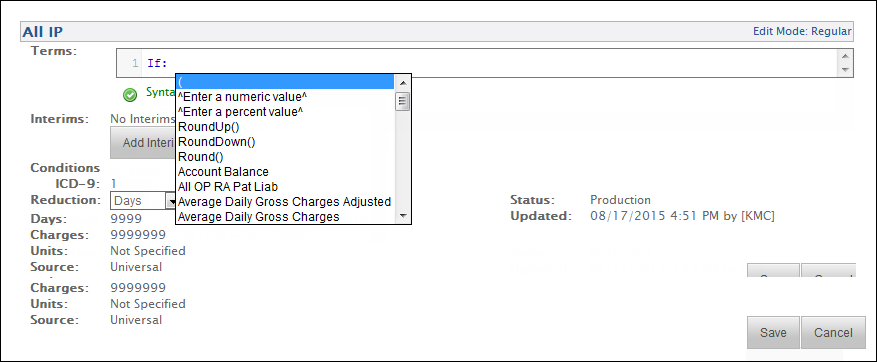
Task: Click the suggestion list scrollbar thumb
Action: (402, 102)
